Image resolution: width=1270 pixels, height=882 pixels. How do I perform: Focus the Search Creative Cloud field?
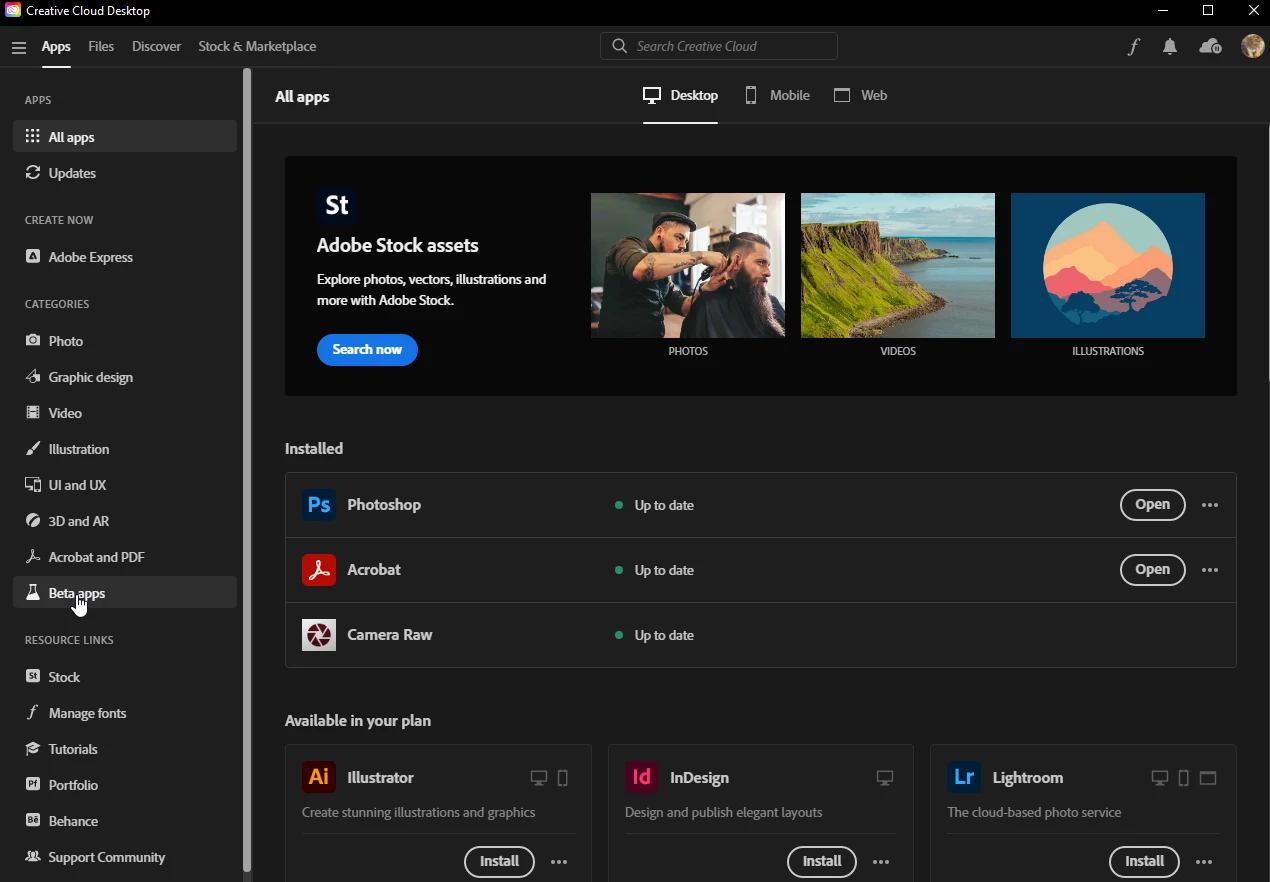(x=719, y=46)
